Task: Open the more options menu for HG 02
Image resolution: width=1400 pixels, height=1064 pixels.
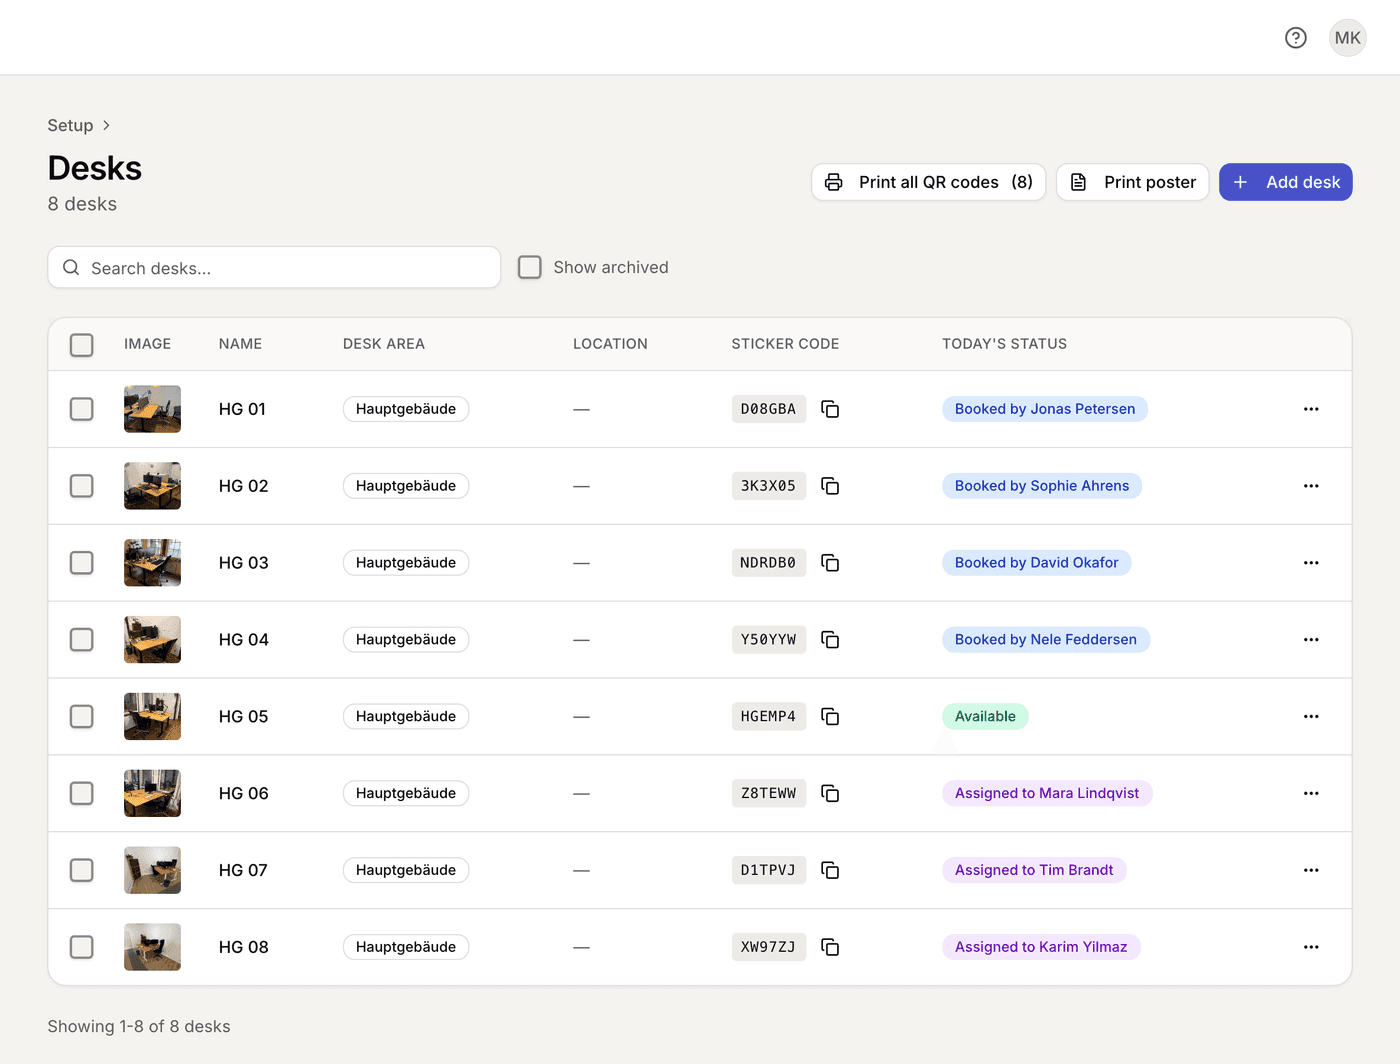Action: pos(1311,486)
